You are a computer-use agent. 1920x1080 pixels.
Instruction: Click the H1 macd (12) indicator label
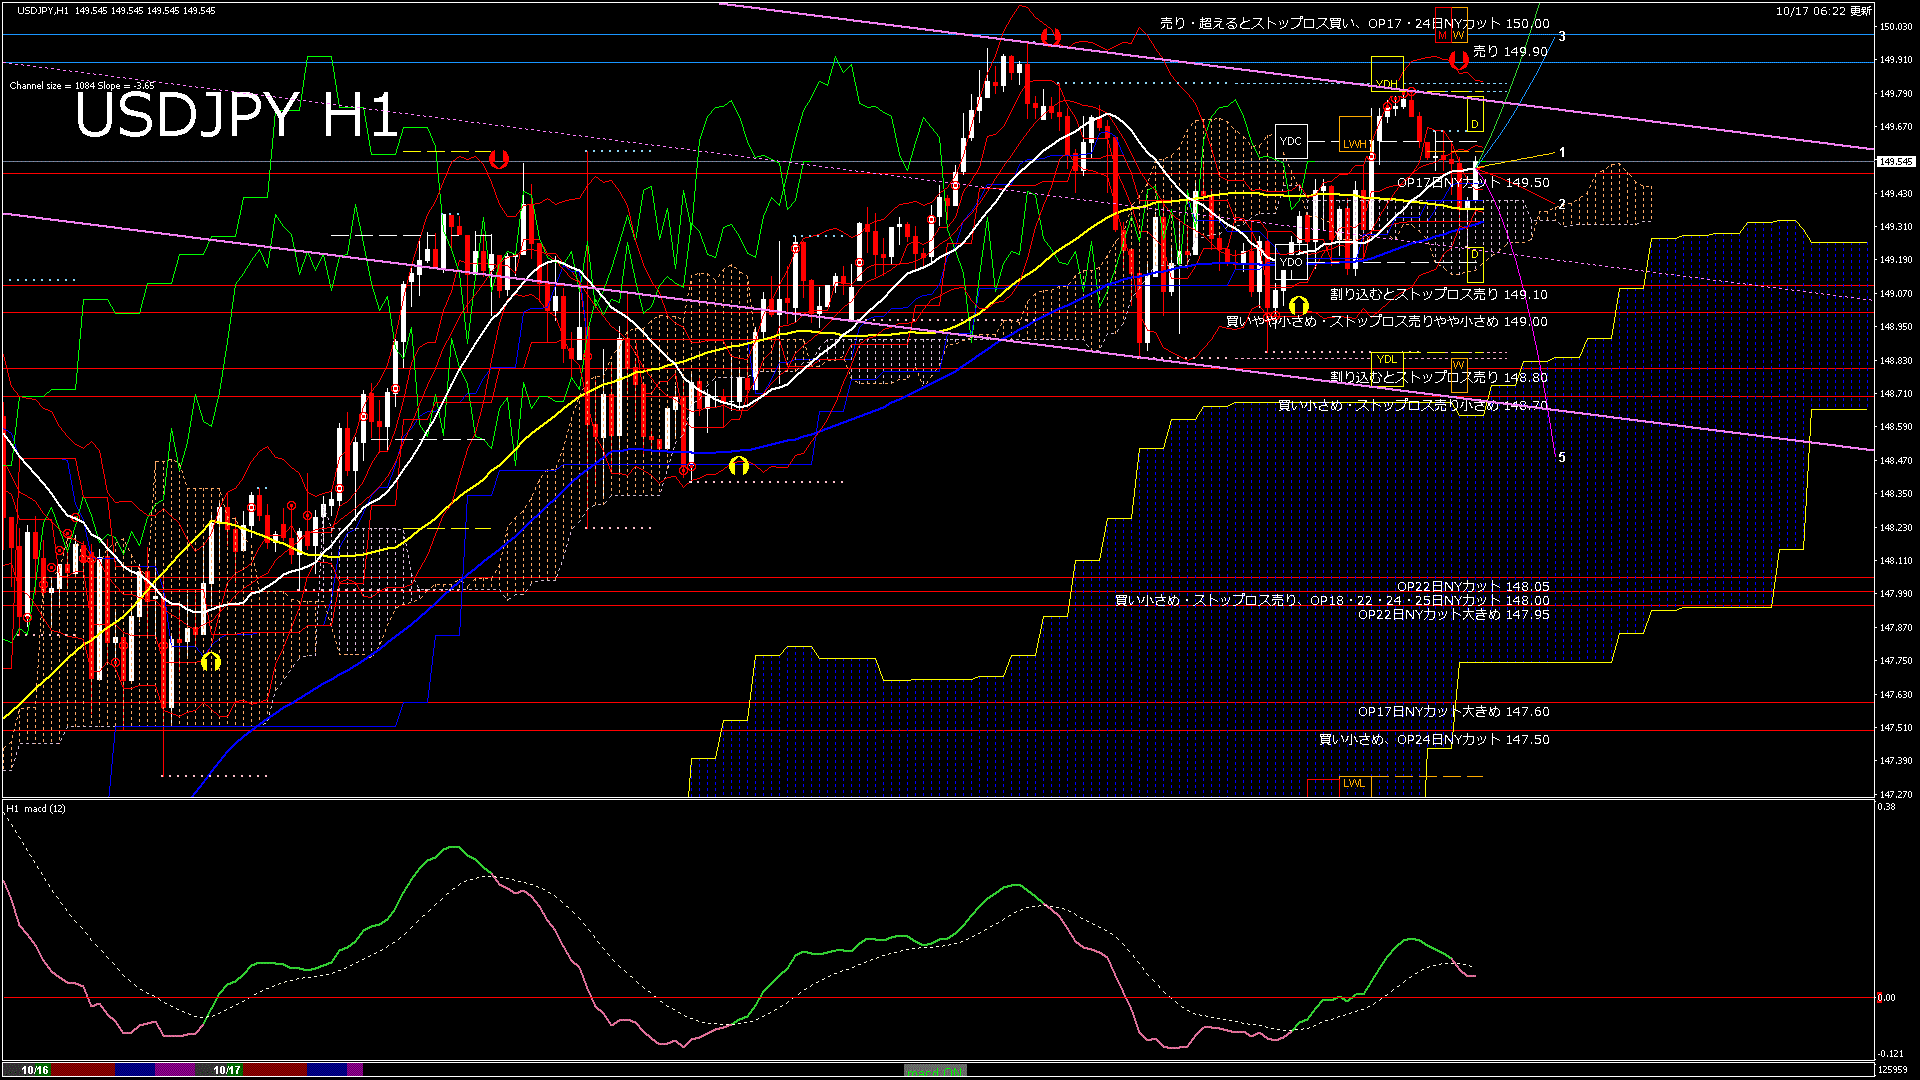36,808
